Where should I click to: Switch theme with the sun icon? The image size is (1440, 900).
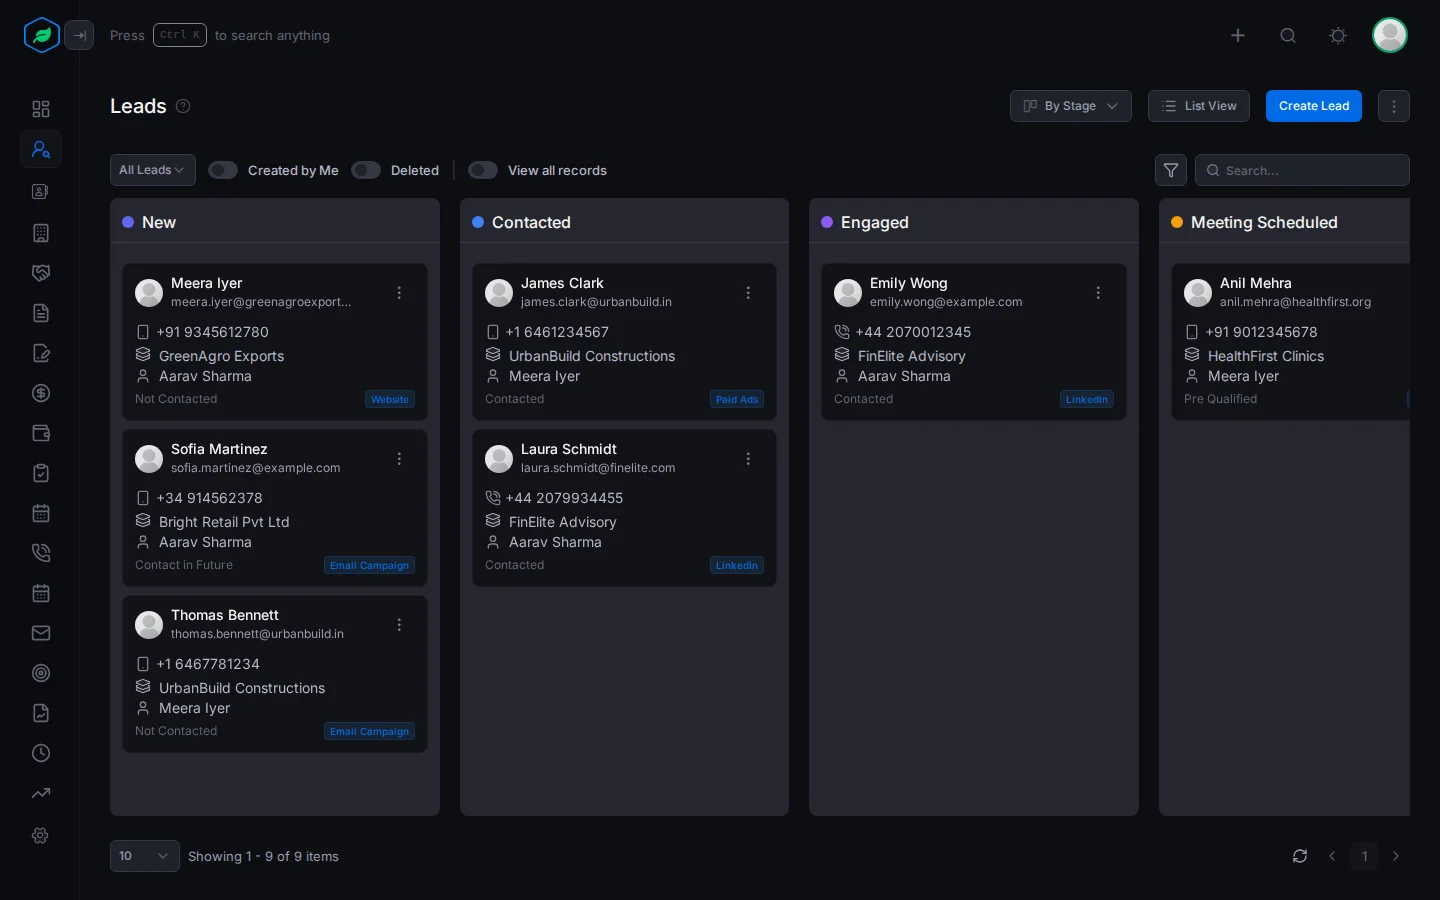1338,35
